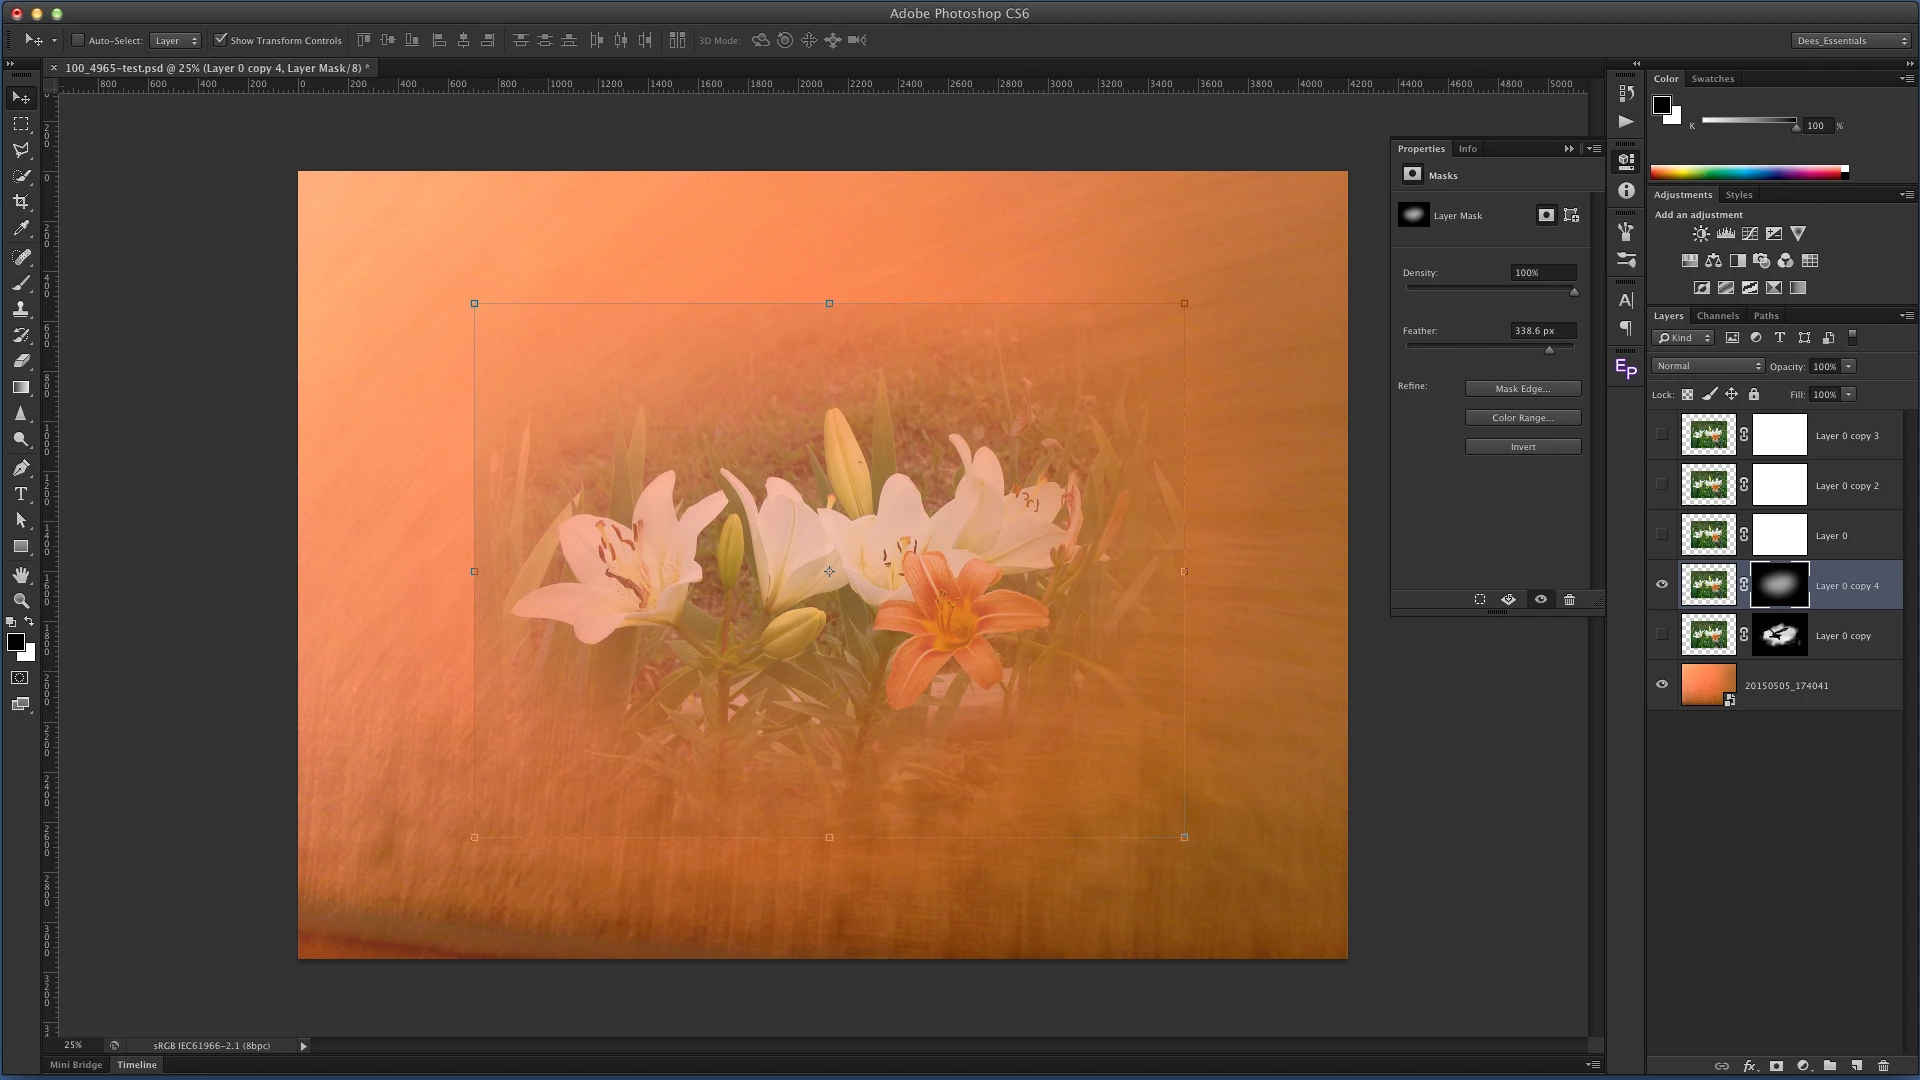Click the mask Feather slider
The width and height of the screenshot is (1920, 1080).
point(1549,349)
